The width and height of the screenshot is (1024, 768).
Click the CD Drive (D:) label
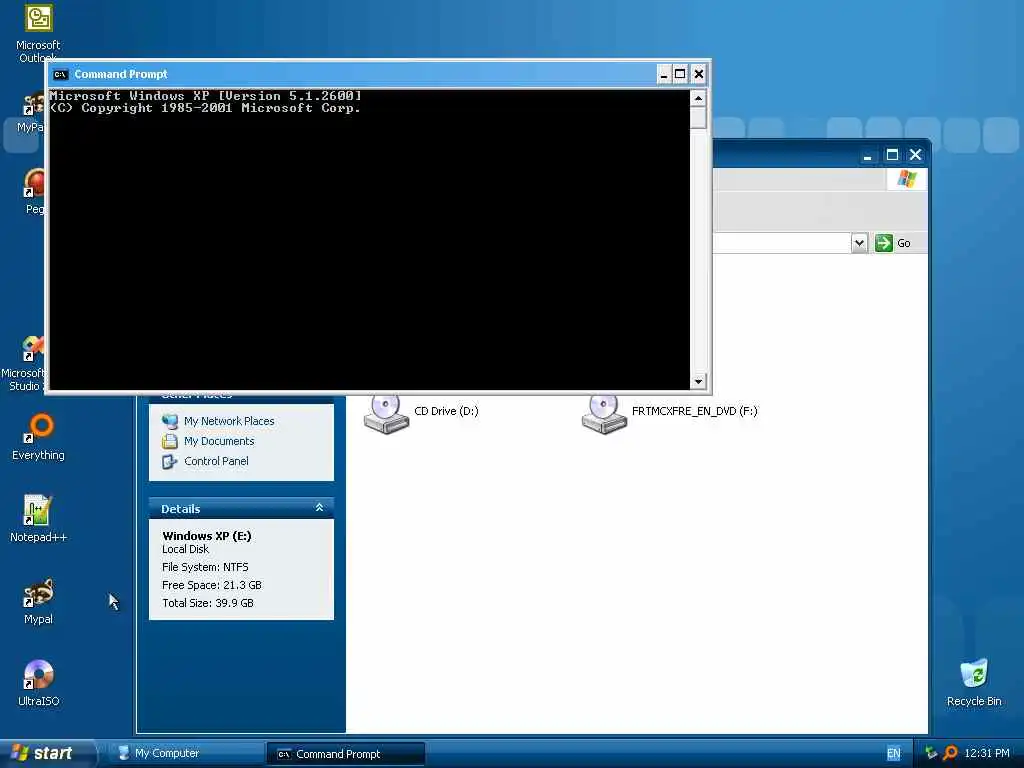[x=446, y=411]
